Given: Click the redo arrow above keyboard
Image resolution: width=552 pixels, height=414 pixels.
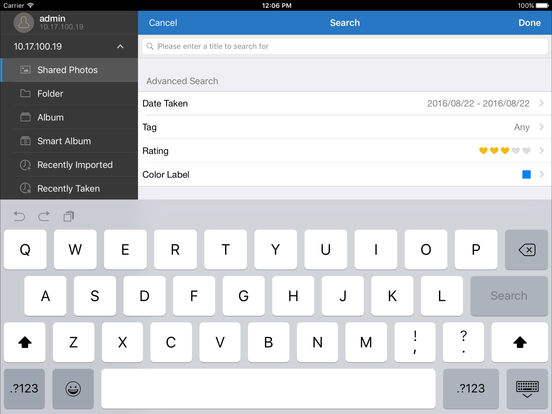Looking at the screenshot, I should click(x=44, y=216).
